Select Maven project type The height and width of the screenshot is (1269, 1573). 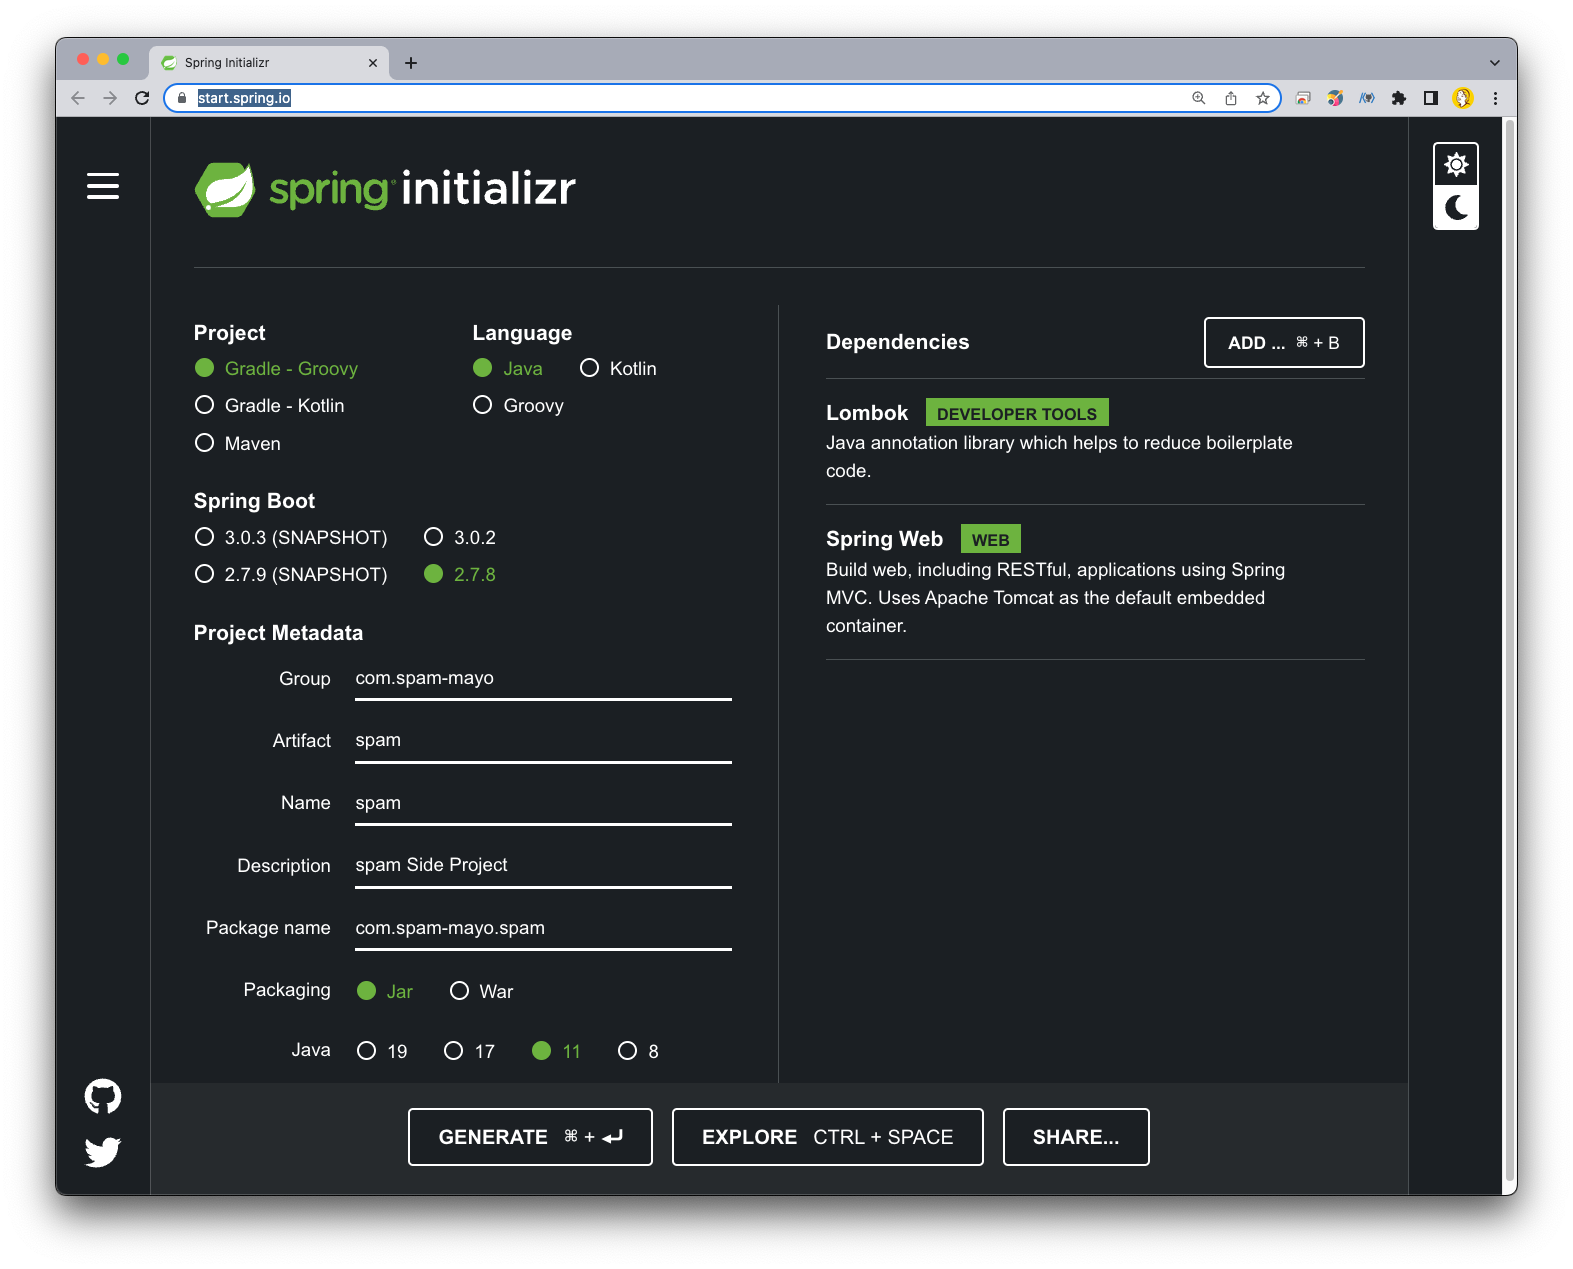[238, 443]
